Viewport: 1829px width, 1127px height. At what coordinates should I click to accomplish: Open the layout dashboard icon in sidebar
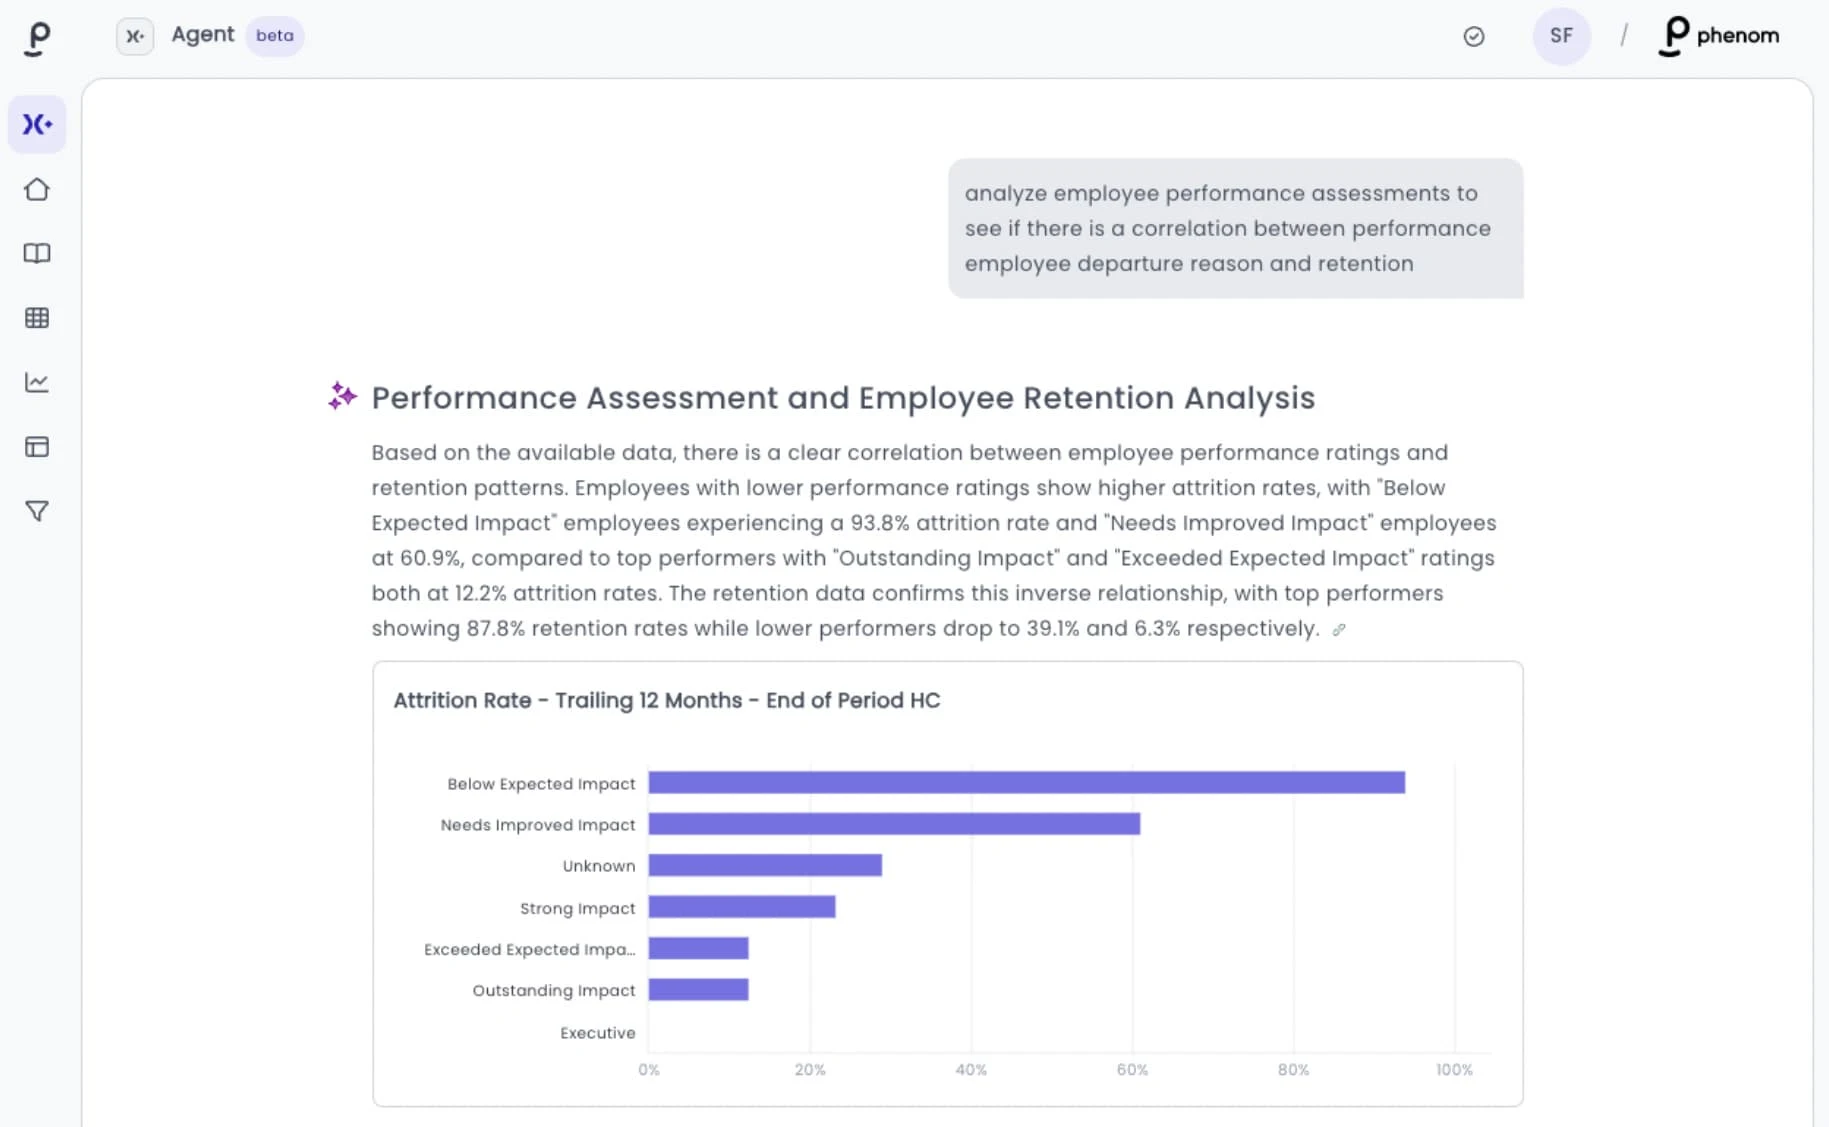coord(37,447)
